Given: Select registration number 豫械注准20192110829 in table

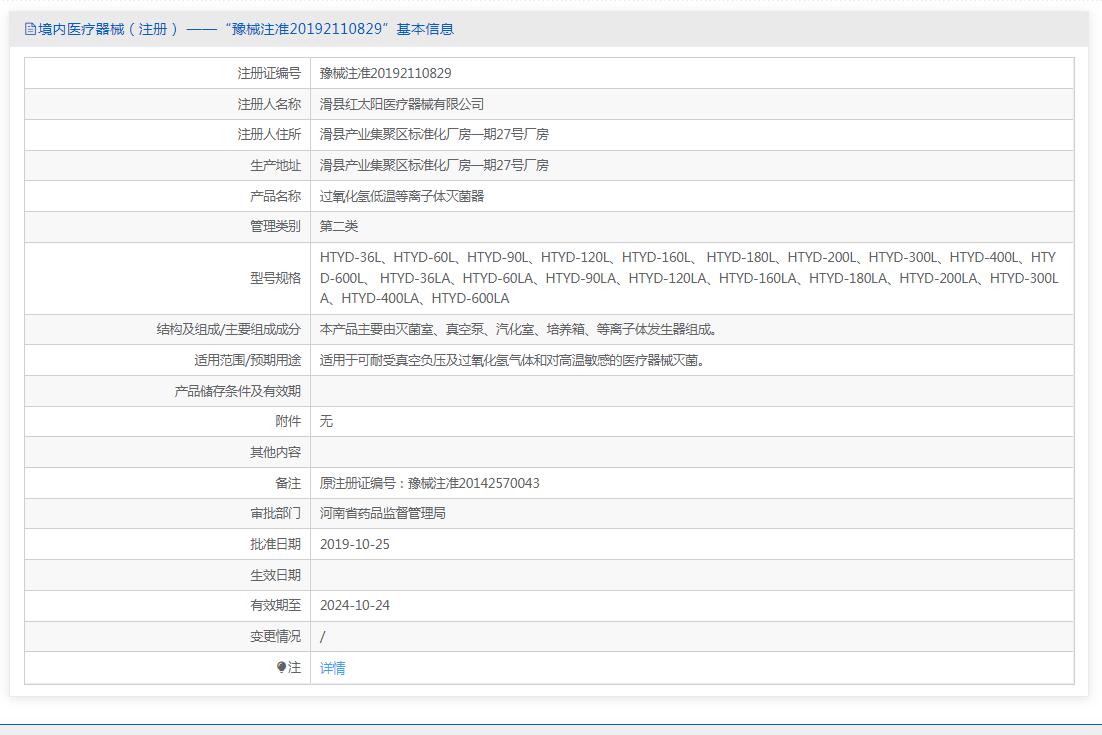Looking at the screenshot, I should (385, 73).
